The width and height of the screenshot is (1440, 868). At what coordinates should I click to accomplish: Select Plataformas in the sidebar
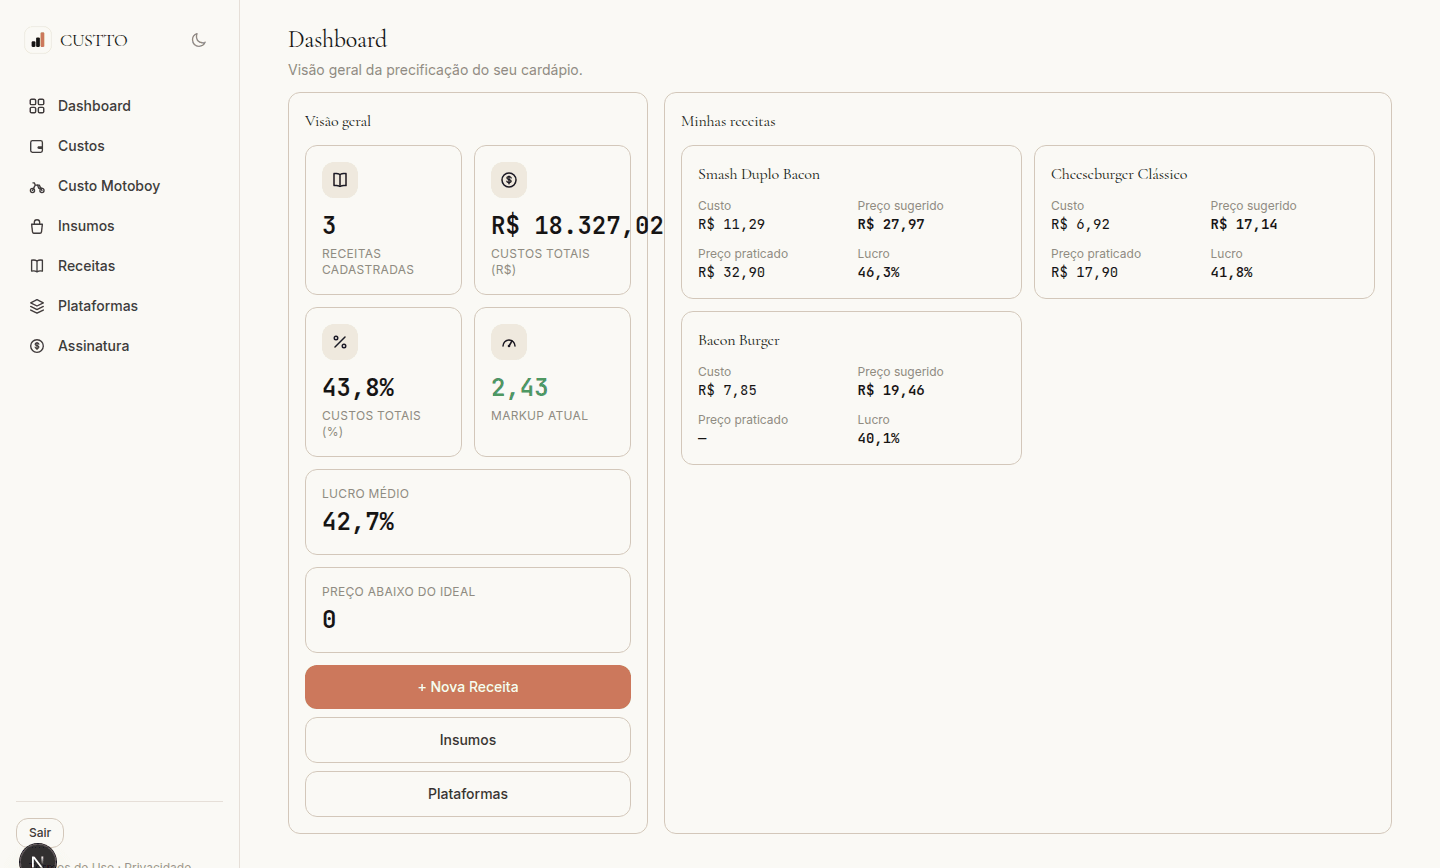click(120, 306)
